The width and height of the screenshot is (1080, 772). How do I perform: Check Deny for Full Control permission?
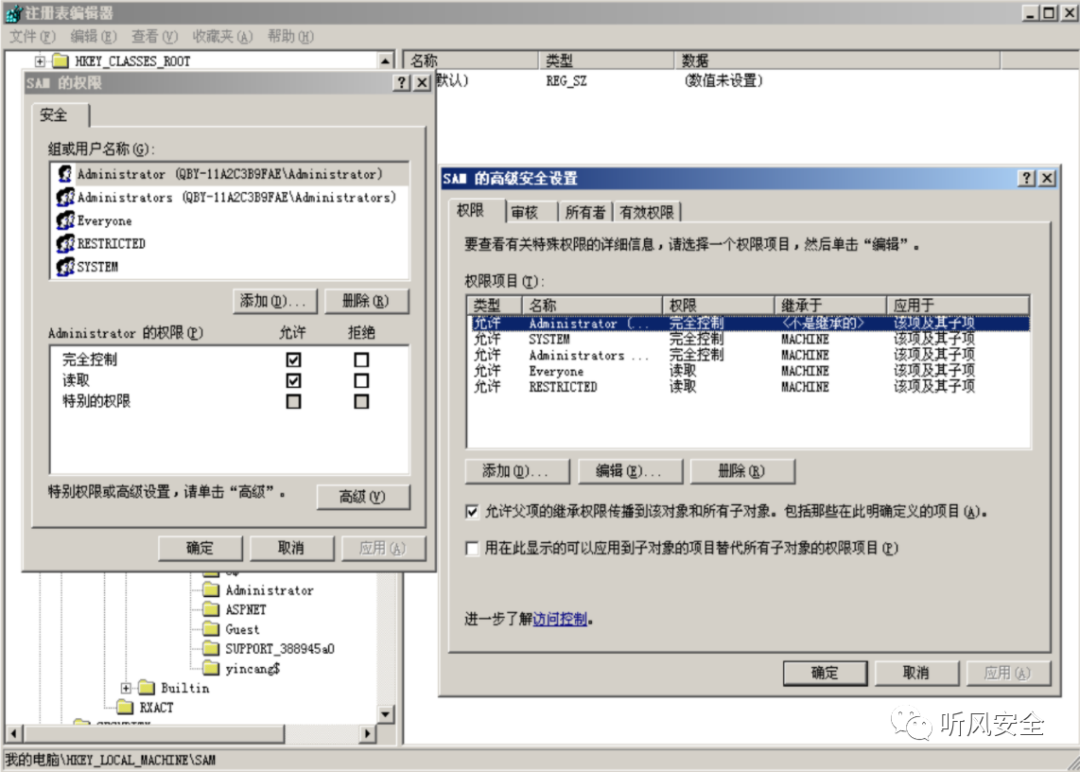click(362, 359)
